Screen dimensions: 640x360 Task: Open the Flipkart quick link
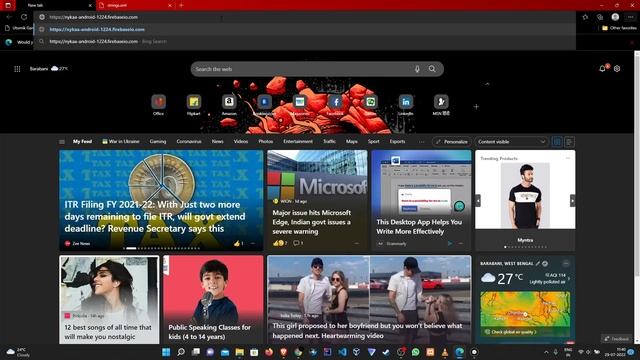pos(194,104)
